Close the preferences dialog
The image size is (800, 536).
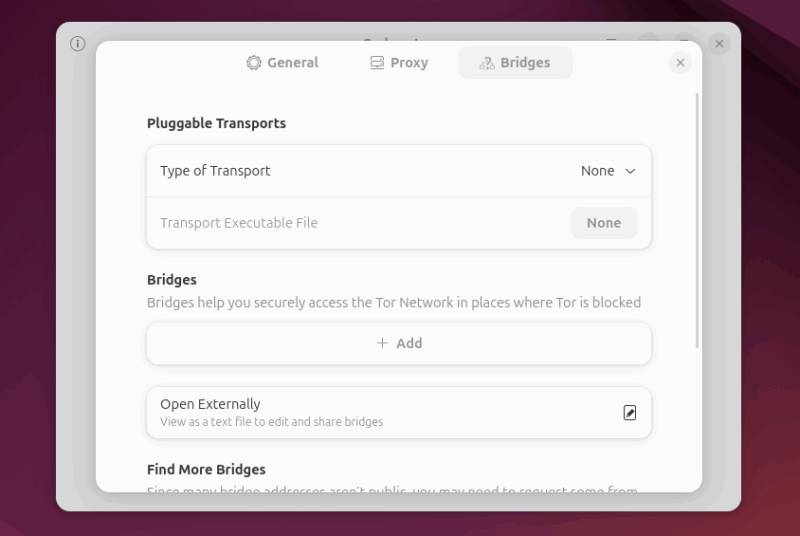680,62
